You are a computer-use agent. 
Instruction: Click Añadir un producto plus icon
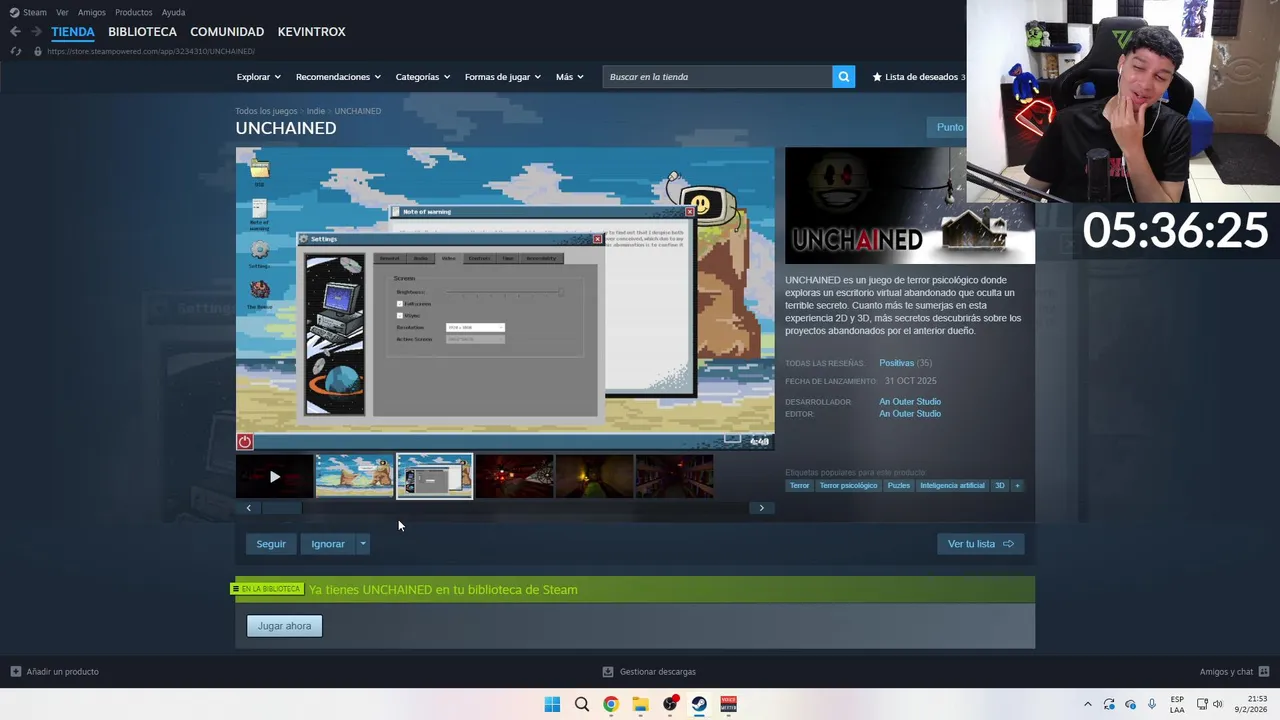pyautogui.click(x=15, y=672)
